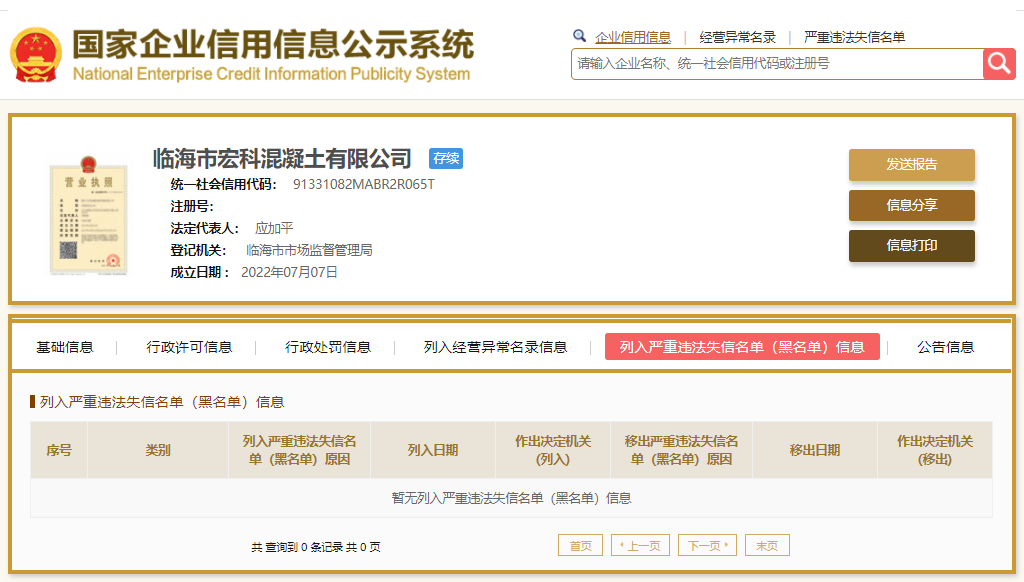
Task: Click the 移出严重违法失信名单(黑名单)原因 column header
Action: (x=681, y=450)
